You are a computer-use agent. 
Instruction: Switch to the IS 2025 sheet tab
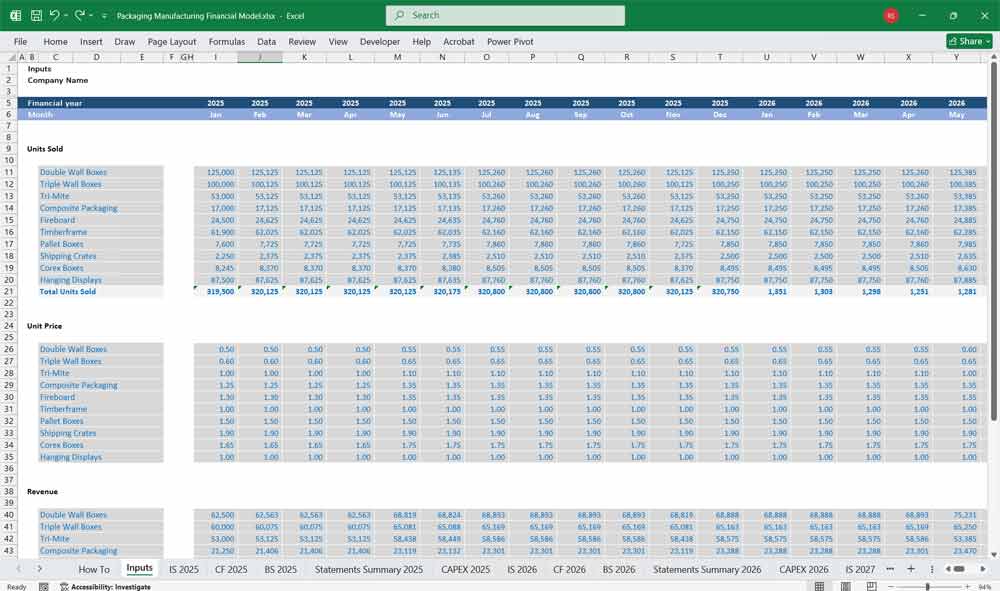coord(183,569)
